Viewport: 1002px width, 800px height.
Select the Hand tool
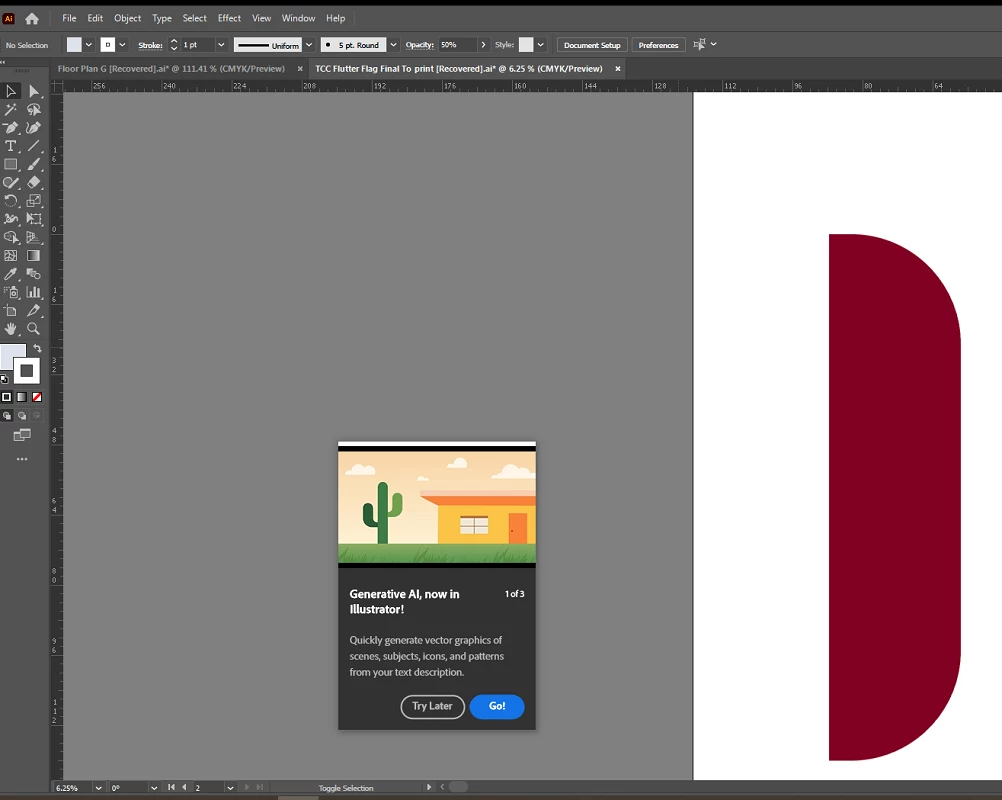[x=11, y=329]
